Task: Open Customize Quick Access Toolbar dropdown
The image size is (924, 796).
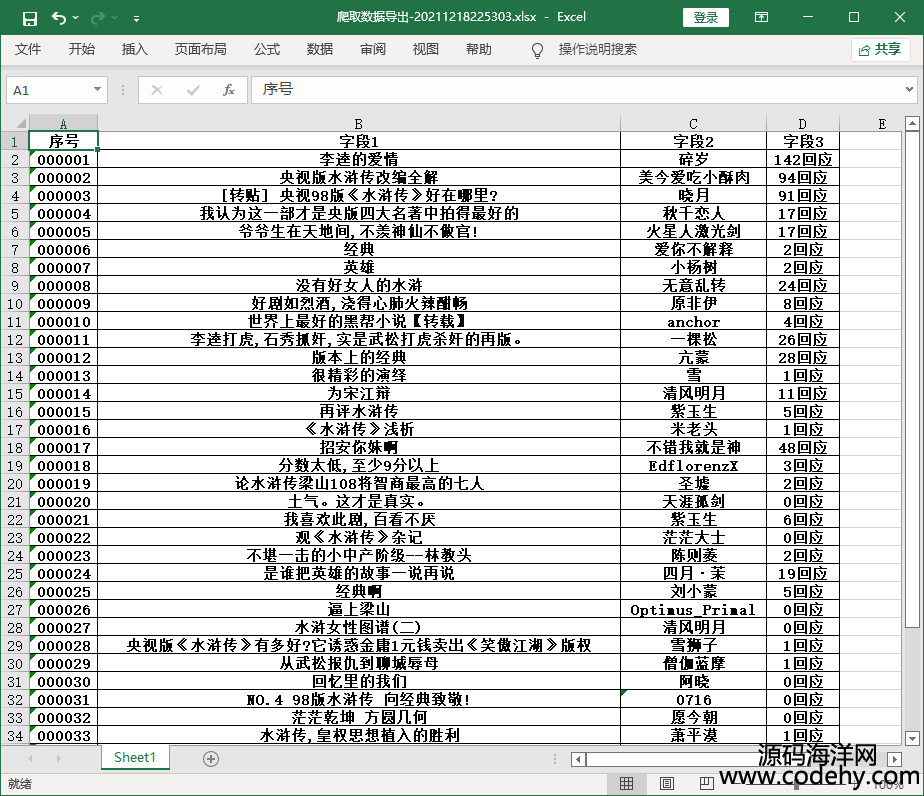Action: click(x=136, y=18)
